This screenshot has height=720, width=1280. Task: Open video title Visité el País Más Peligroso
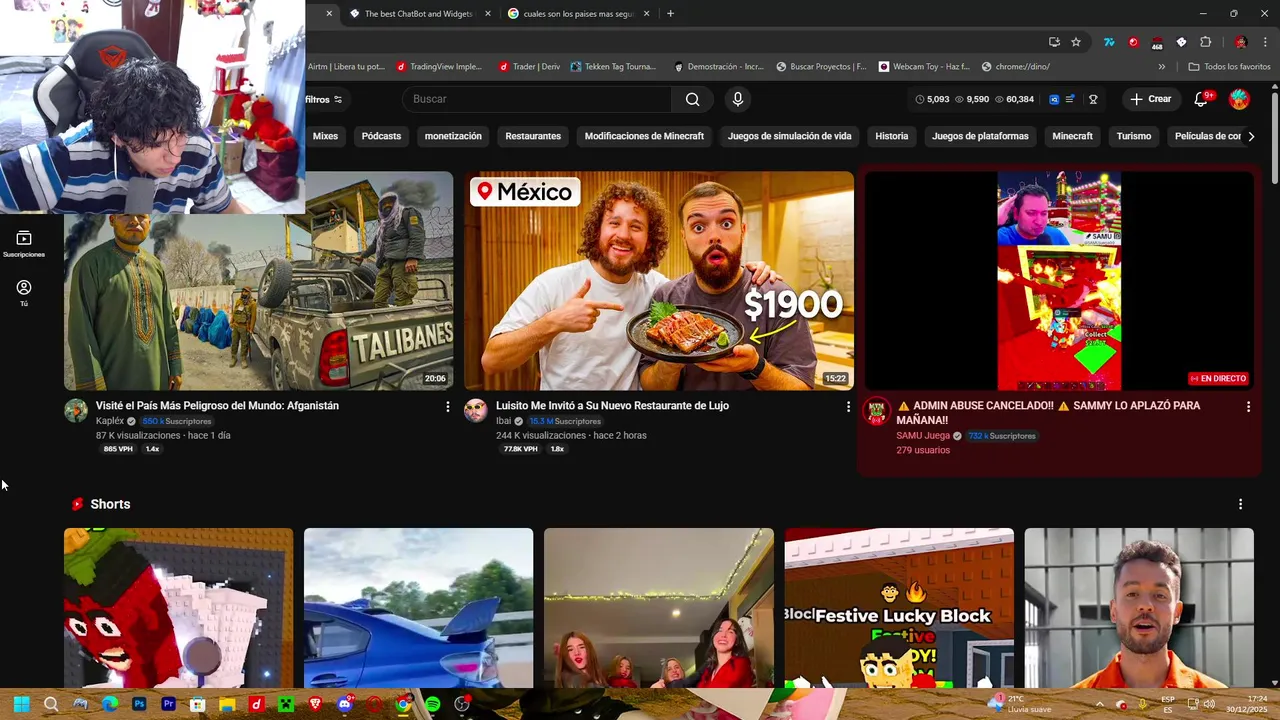point(217,406)
